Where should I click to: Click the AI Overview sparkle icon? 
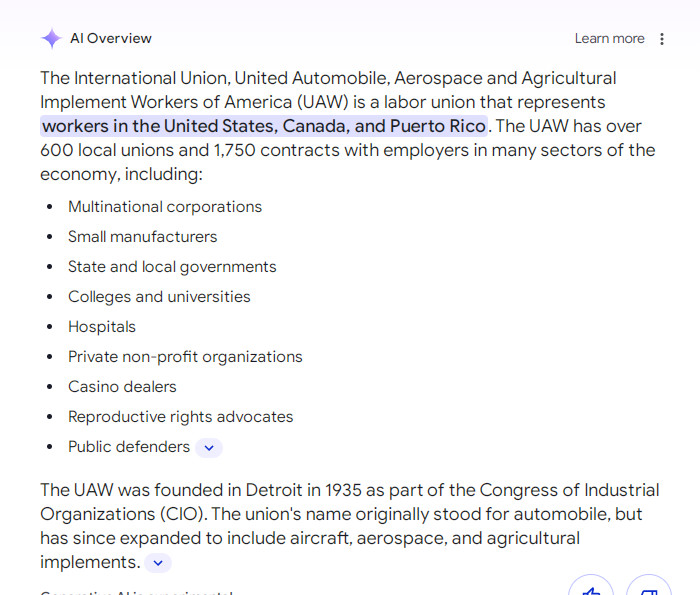point(51,39)
